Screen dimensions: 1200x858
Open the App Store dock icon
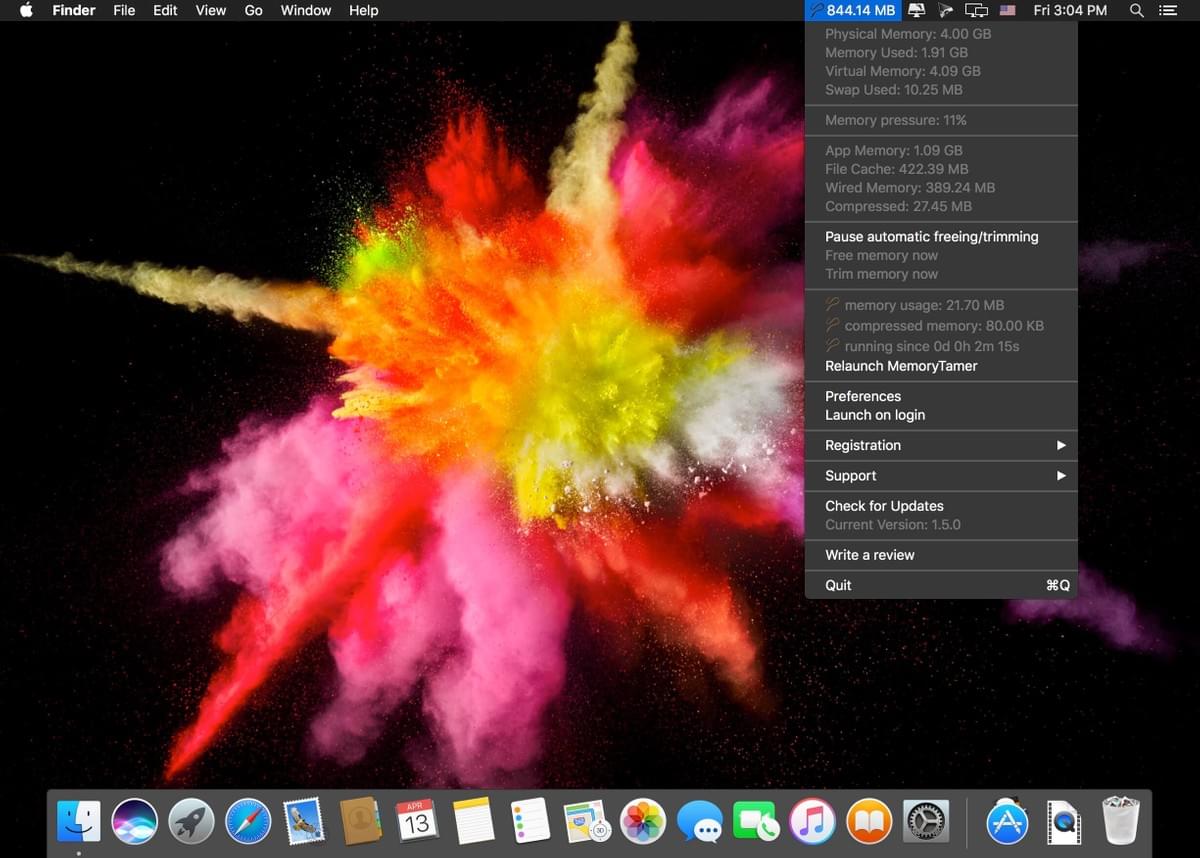pos(1007,822)
